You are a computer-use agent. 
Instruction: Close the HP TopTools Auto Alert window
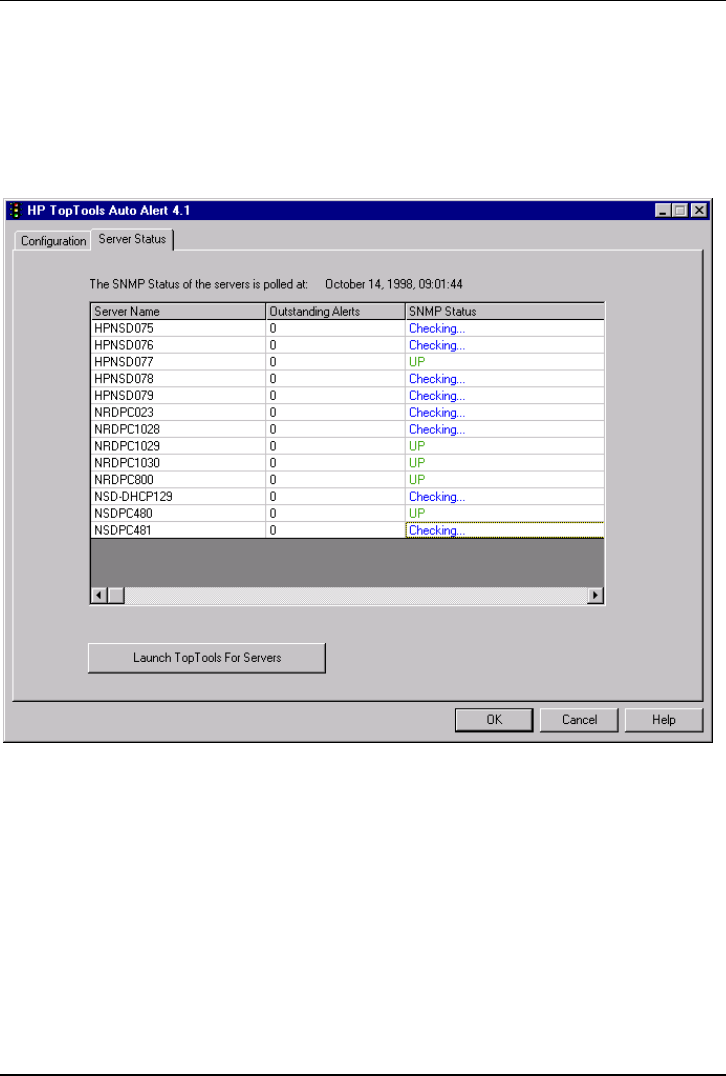coord(699,211)
